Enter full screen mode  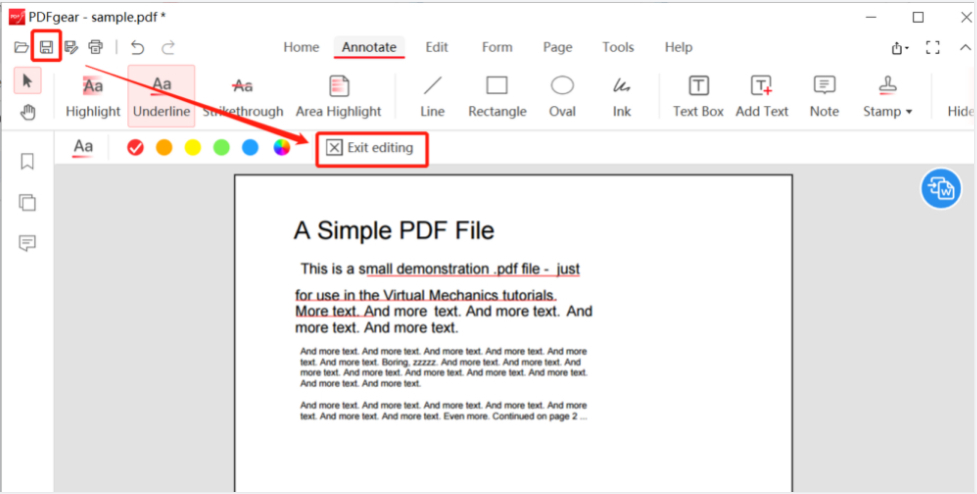tap(932, 47)
